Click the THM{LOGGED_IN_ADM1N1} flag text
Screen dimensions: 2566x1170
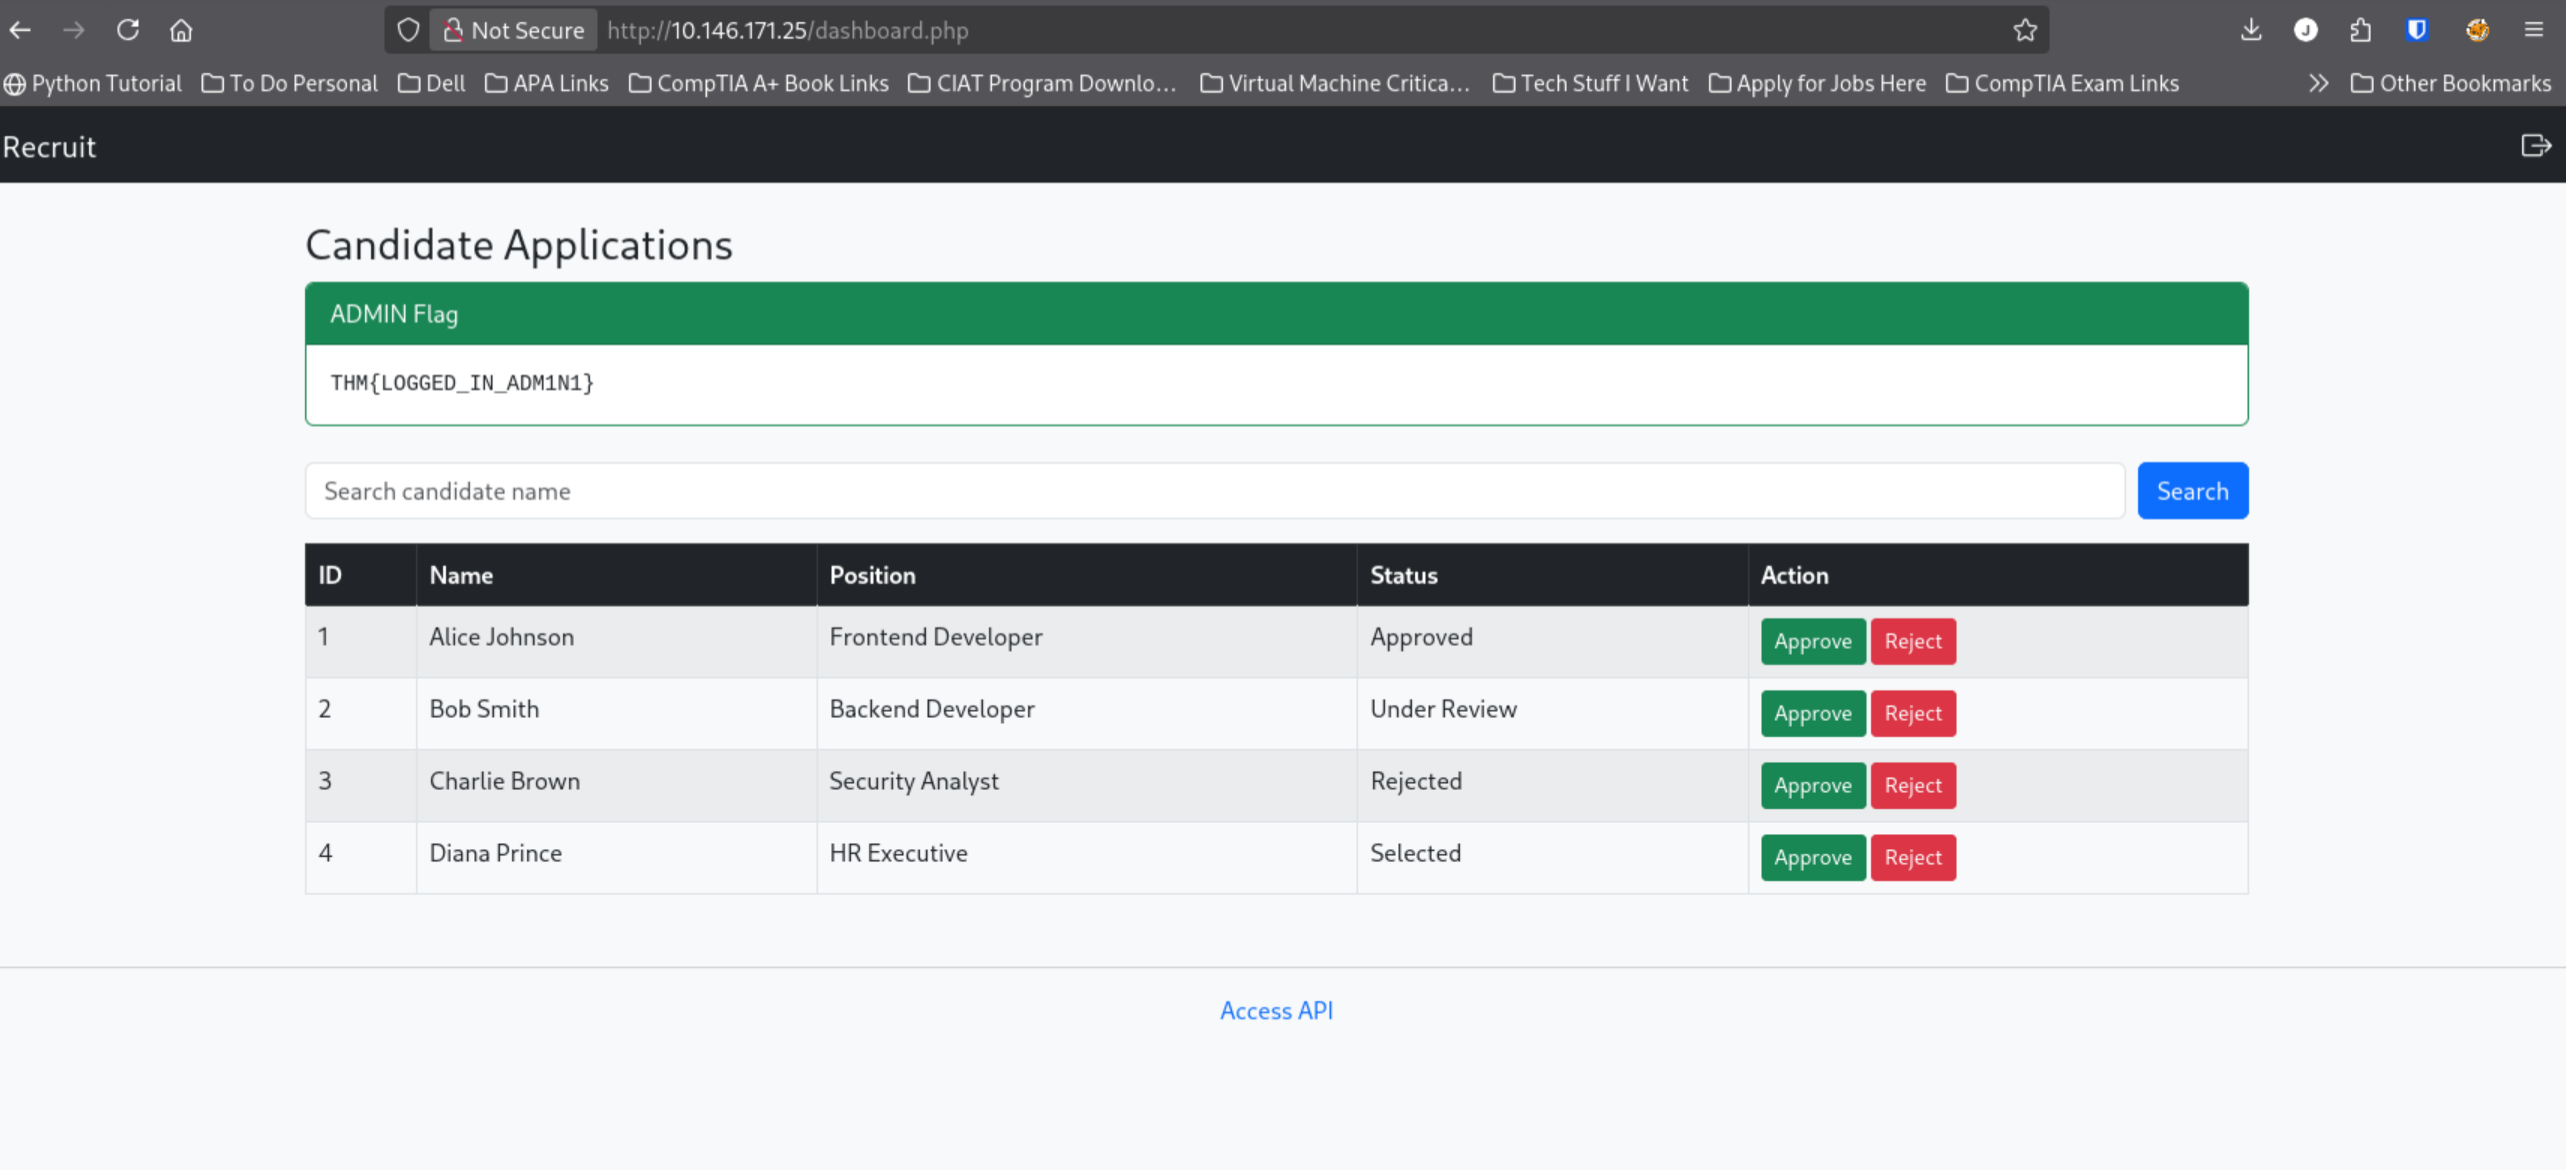462,383
